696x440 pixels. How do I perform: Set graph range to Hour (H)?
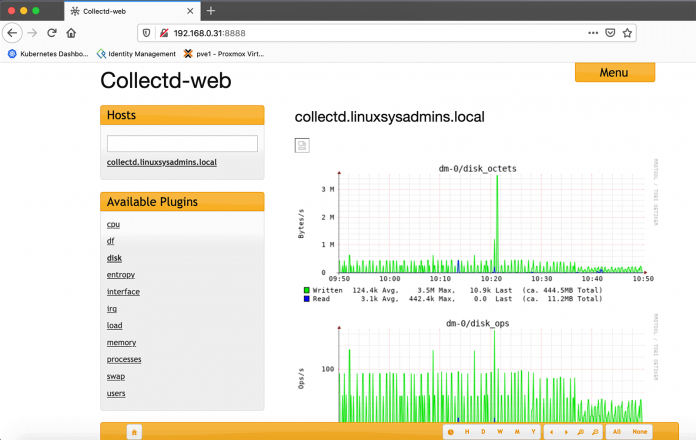(467, 432)
